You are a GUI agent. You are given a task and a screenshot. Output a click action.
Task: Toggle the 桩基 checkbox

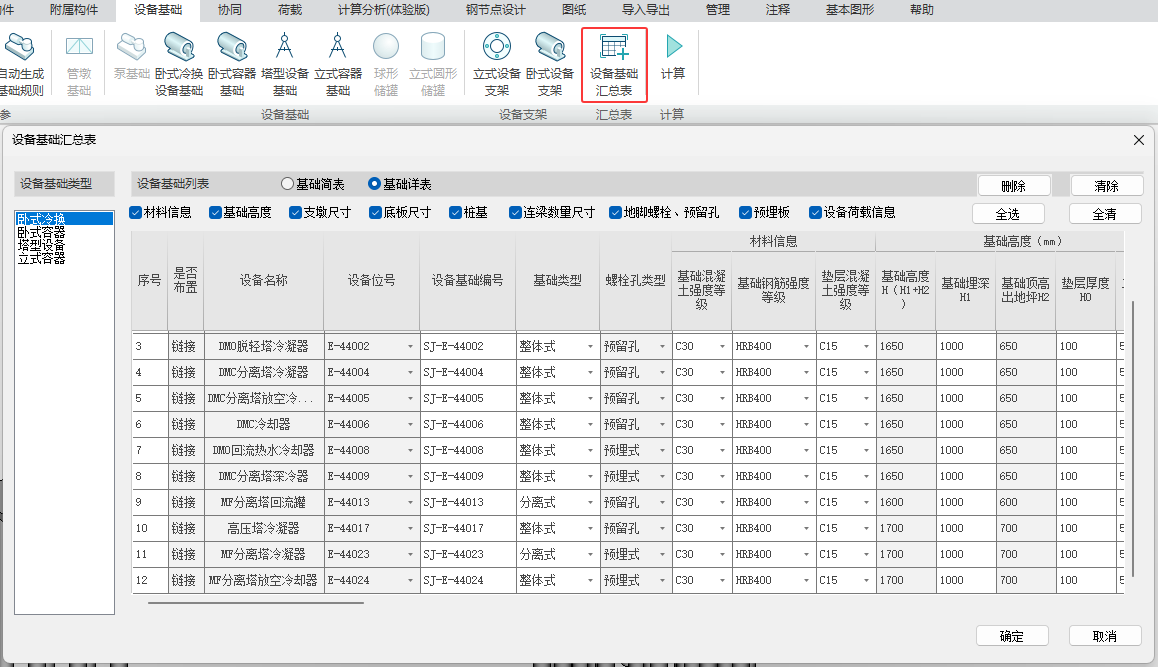coord(456,213)
